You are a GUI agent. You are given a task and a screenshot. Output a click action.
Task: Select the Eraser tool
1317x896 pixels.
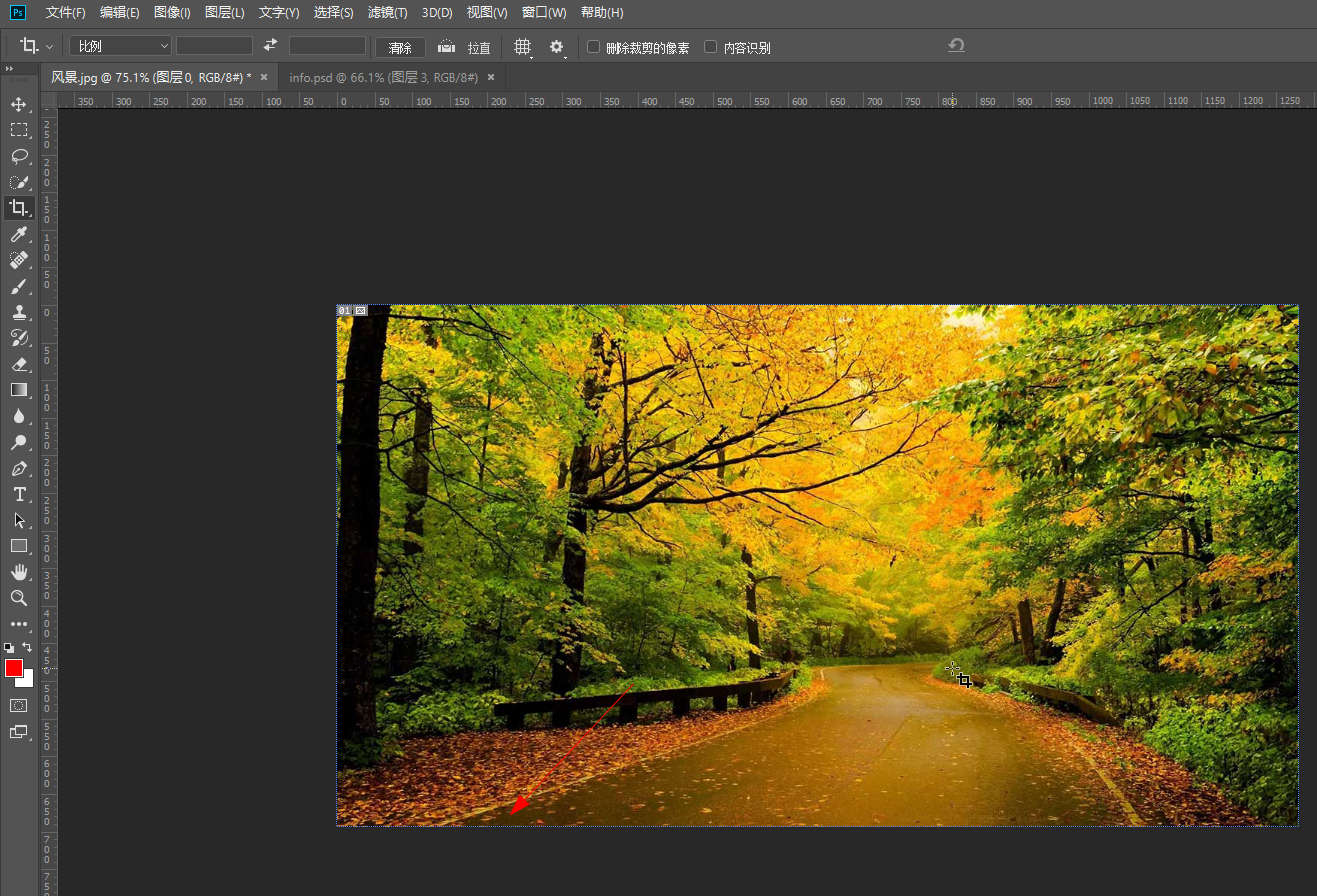pyautogui.click(x=18, y=364)
